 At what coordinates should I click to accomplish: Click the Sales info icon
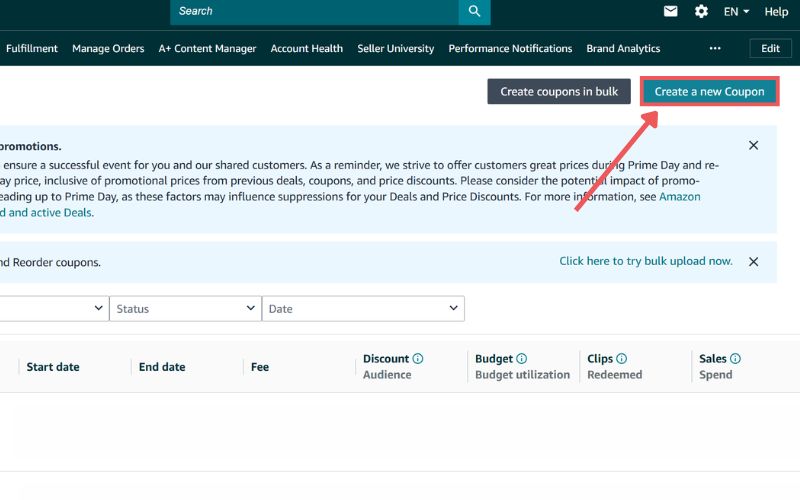click(735, 359)
